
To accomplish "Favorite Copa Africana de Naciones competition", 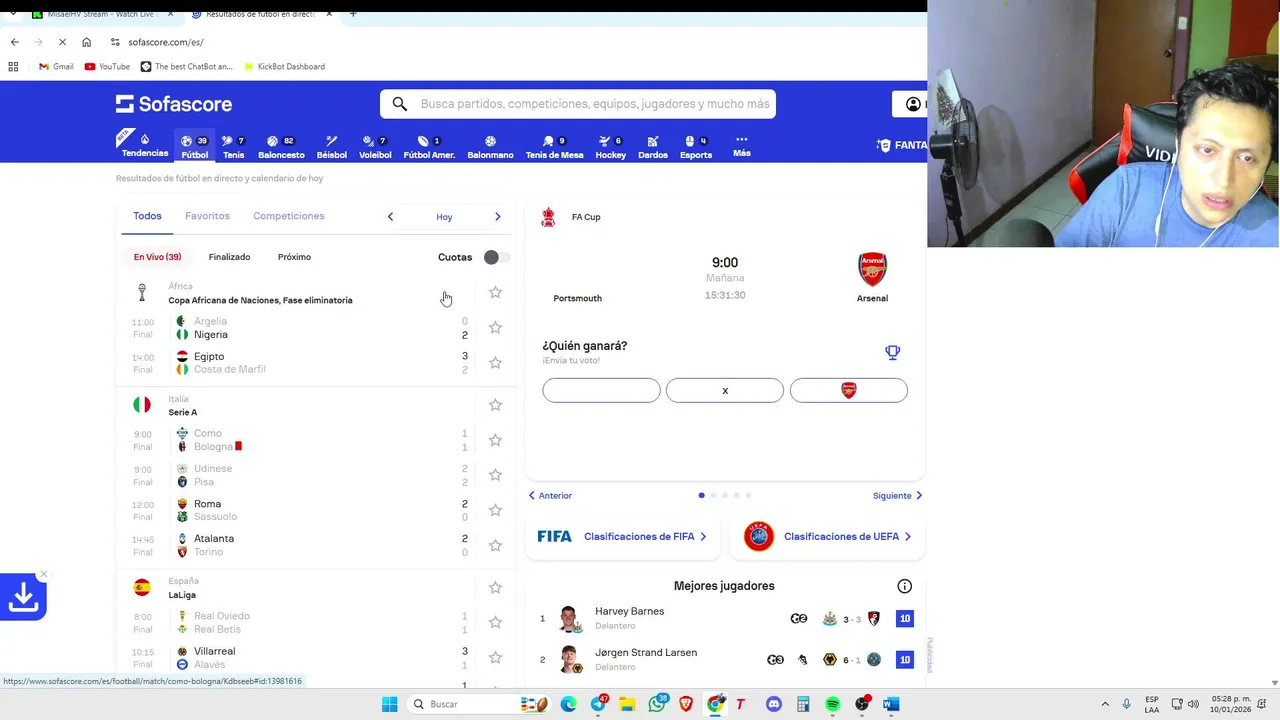I will (x=495, y=292).
